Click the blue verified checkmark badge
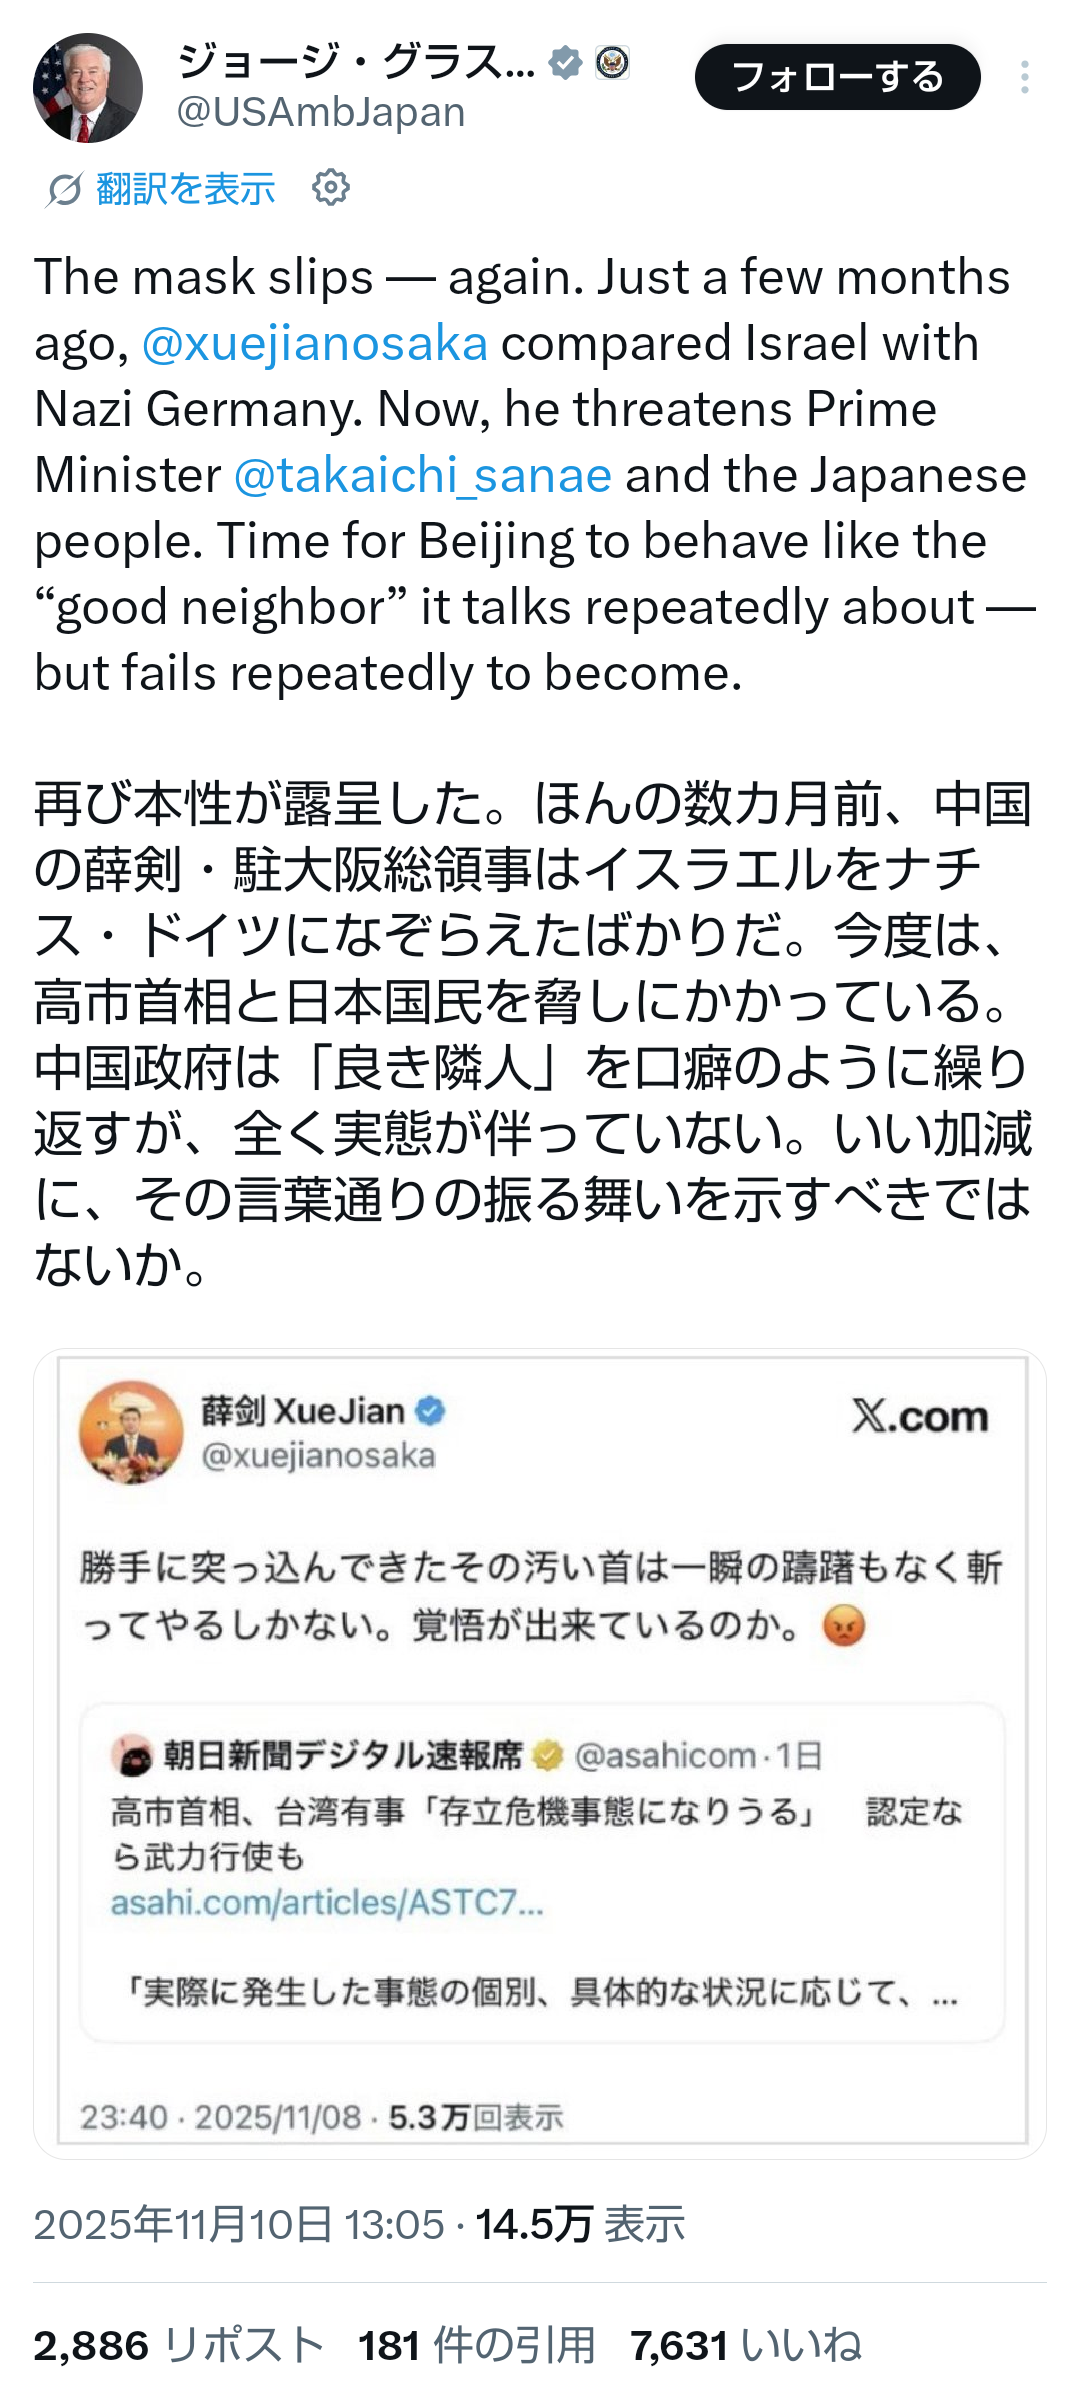This screenshot has width=1080, height=2404. 566,63
